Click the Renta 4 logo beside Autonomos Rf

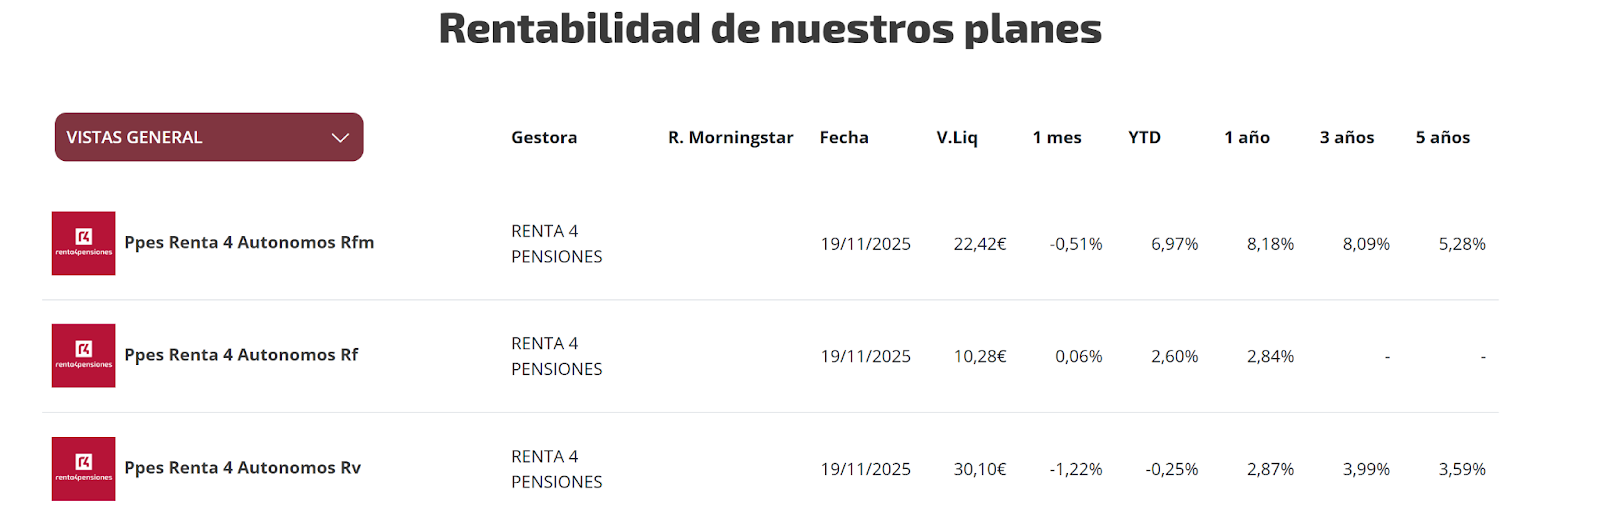[x=84, y=356]
